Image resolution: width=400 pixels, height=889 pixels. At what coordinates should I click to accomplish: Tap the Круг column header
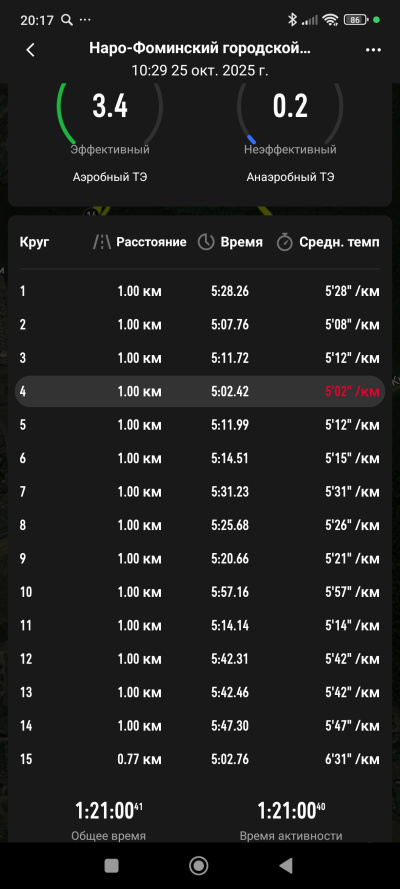tap(35, 243)
